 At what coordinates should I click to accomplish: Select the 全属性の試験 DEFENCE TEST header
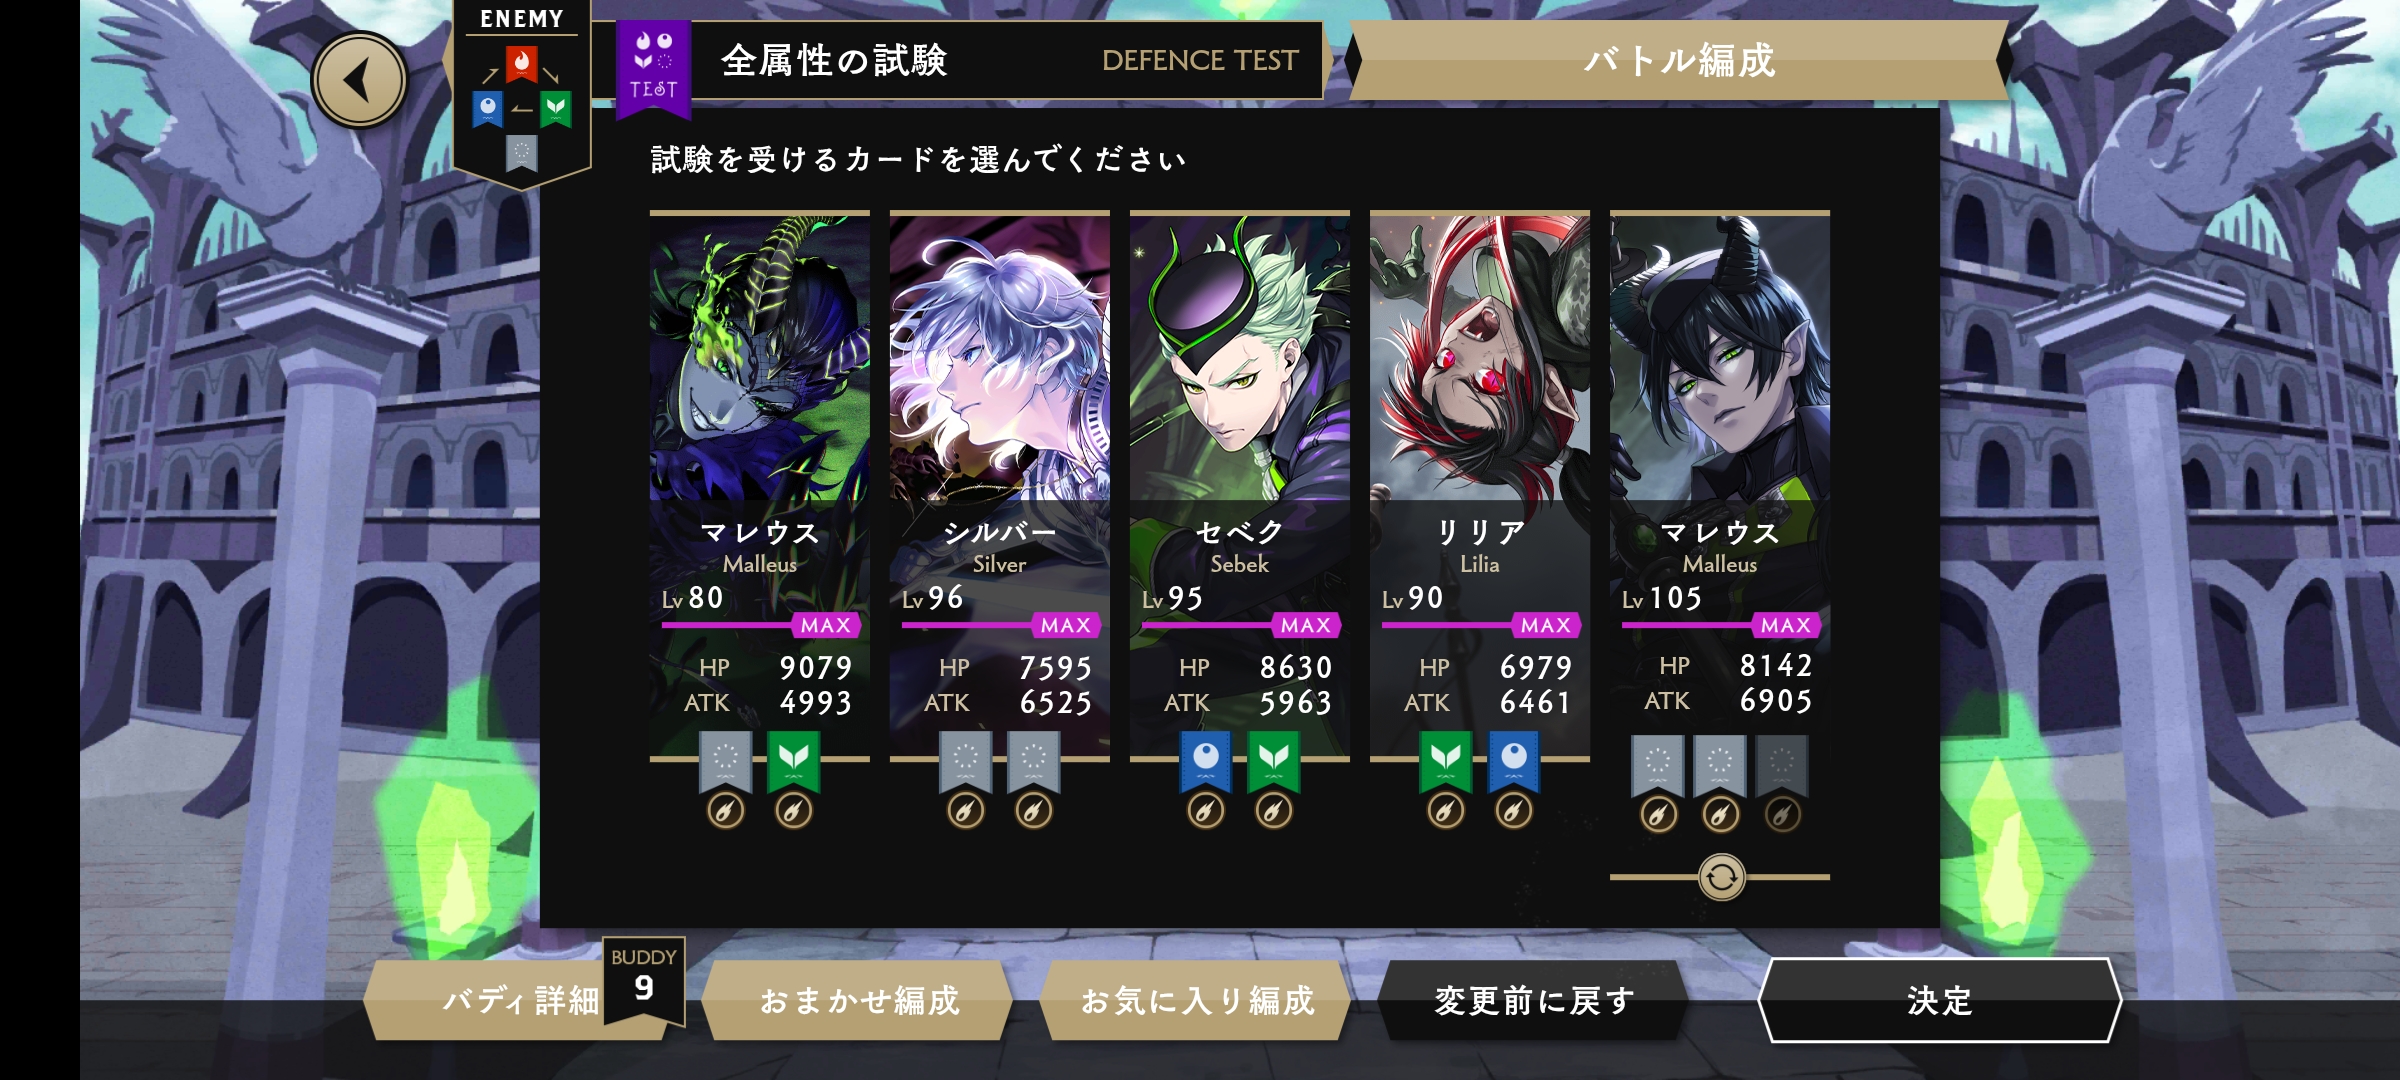tap(1007, 60)
